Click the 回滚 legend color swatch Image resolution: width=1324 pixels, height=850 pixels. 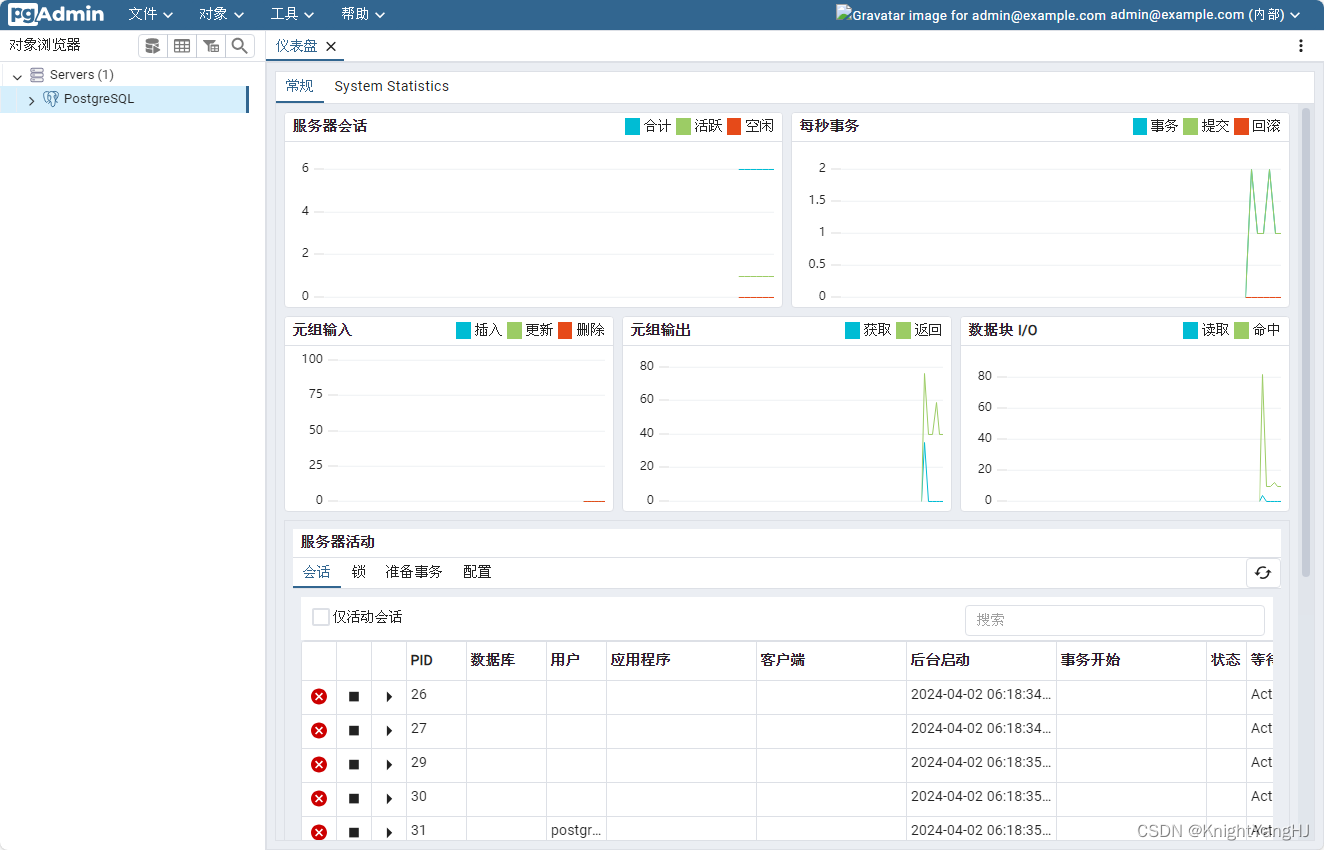[1241, 126]
